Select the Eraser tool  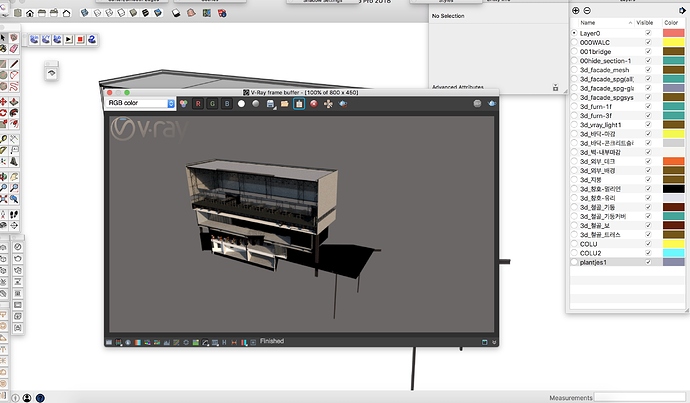[14, 48]
